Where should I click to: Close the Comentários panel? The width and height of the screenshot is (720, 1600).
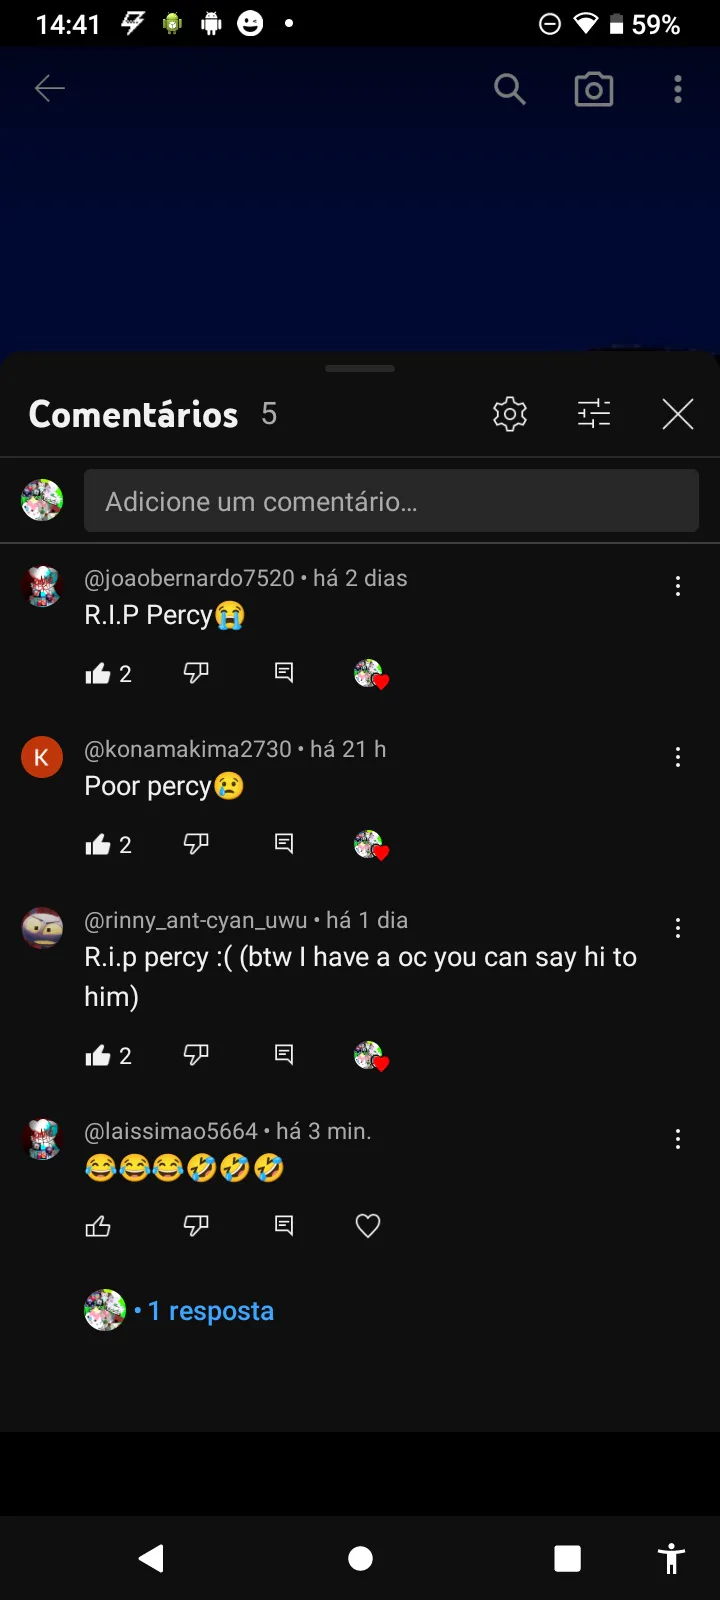pos(678,414)
